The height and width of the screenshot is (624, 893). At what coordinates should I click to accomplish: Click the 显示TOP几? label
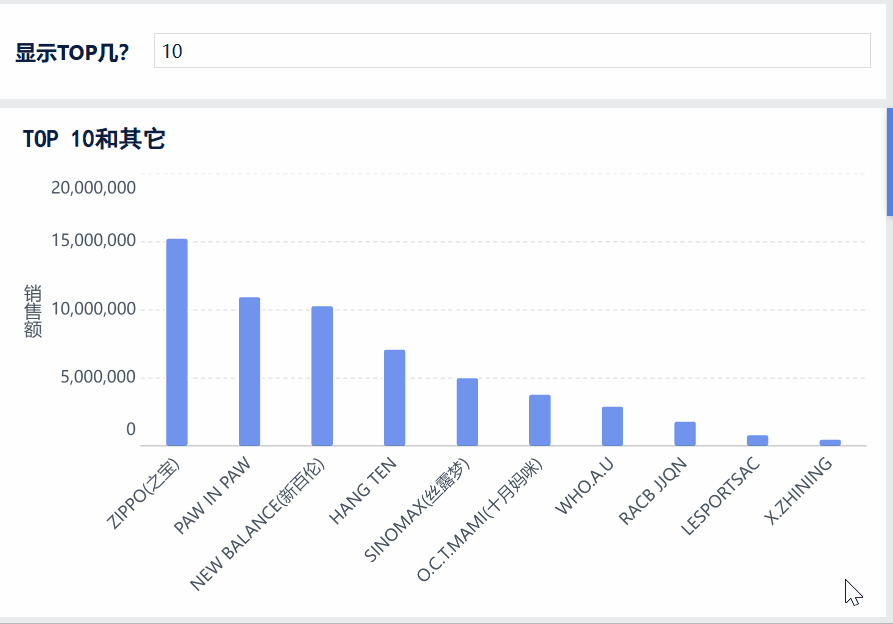pos(72,52)
